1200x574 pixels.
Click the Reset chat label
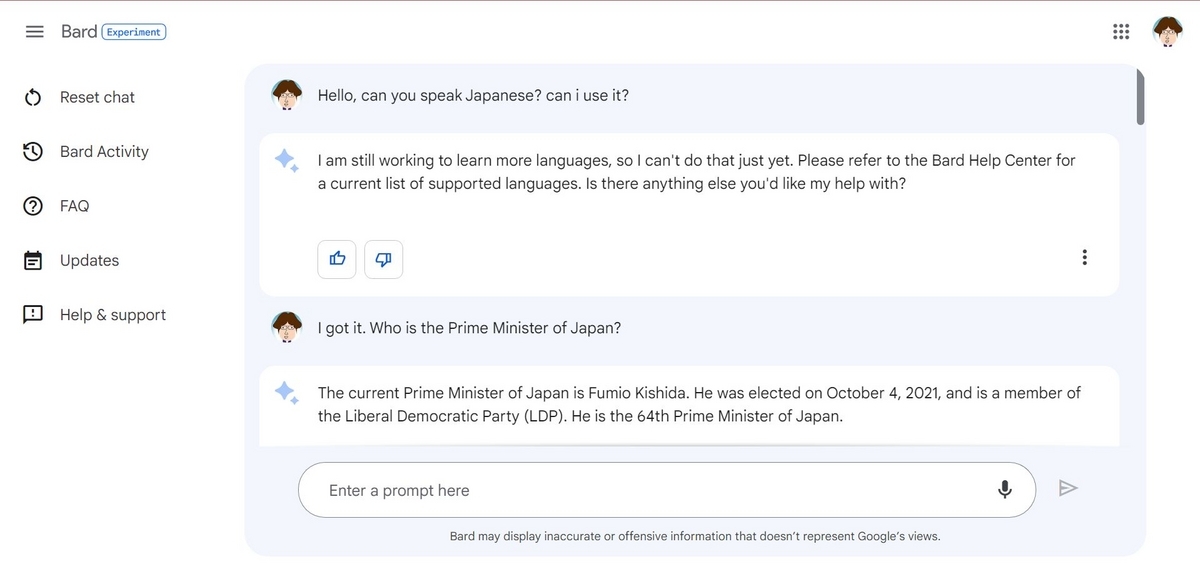point(97,97)
